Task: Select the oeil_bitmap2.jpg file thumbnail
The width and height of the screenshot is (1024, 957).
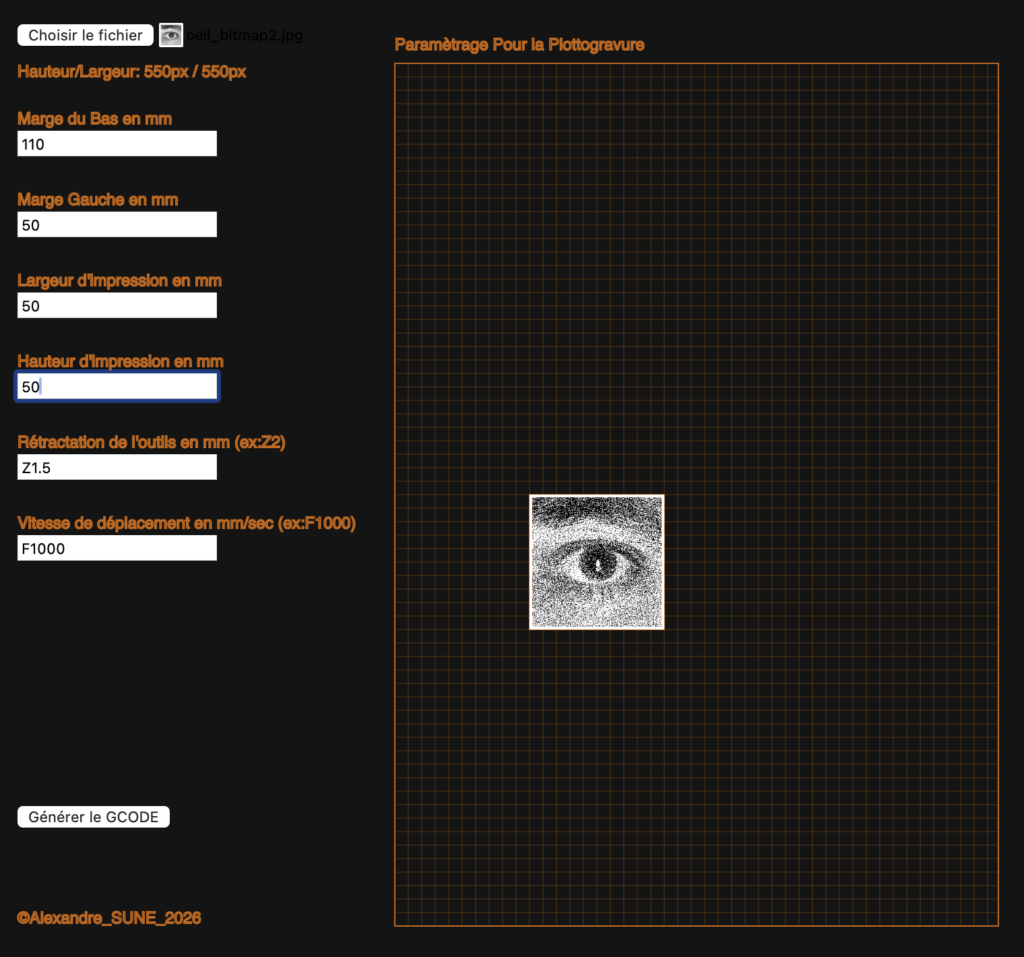Action: click(x=170, y=34)
